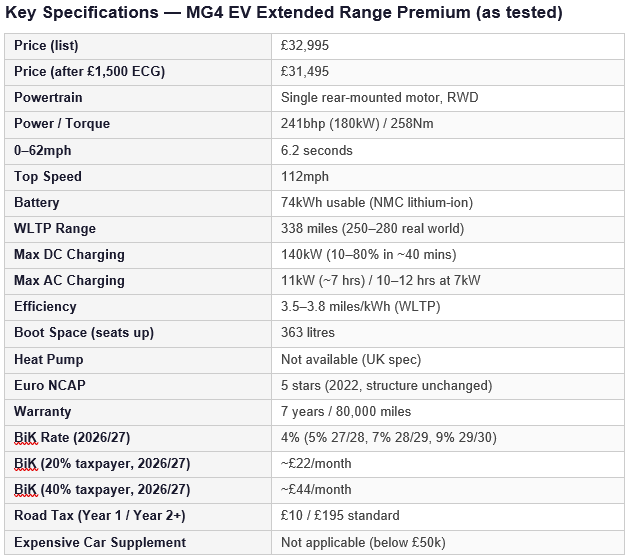Select the 7 years / 80,000 miles cell
Image resolution: width=634 pixels, height=560 pixels.
pos(448,412)
